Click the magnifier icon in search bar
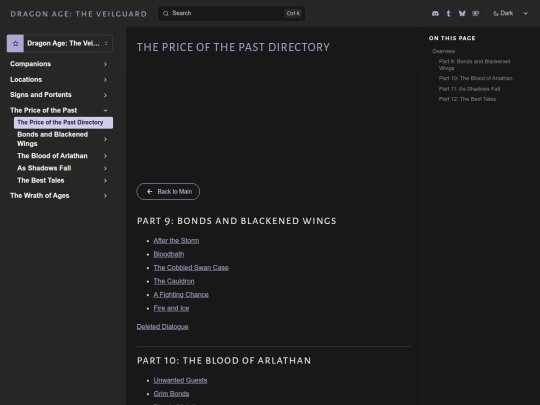540x405 pixels. coord(166,13)
